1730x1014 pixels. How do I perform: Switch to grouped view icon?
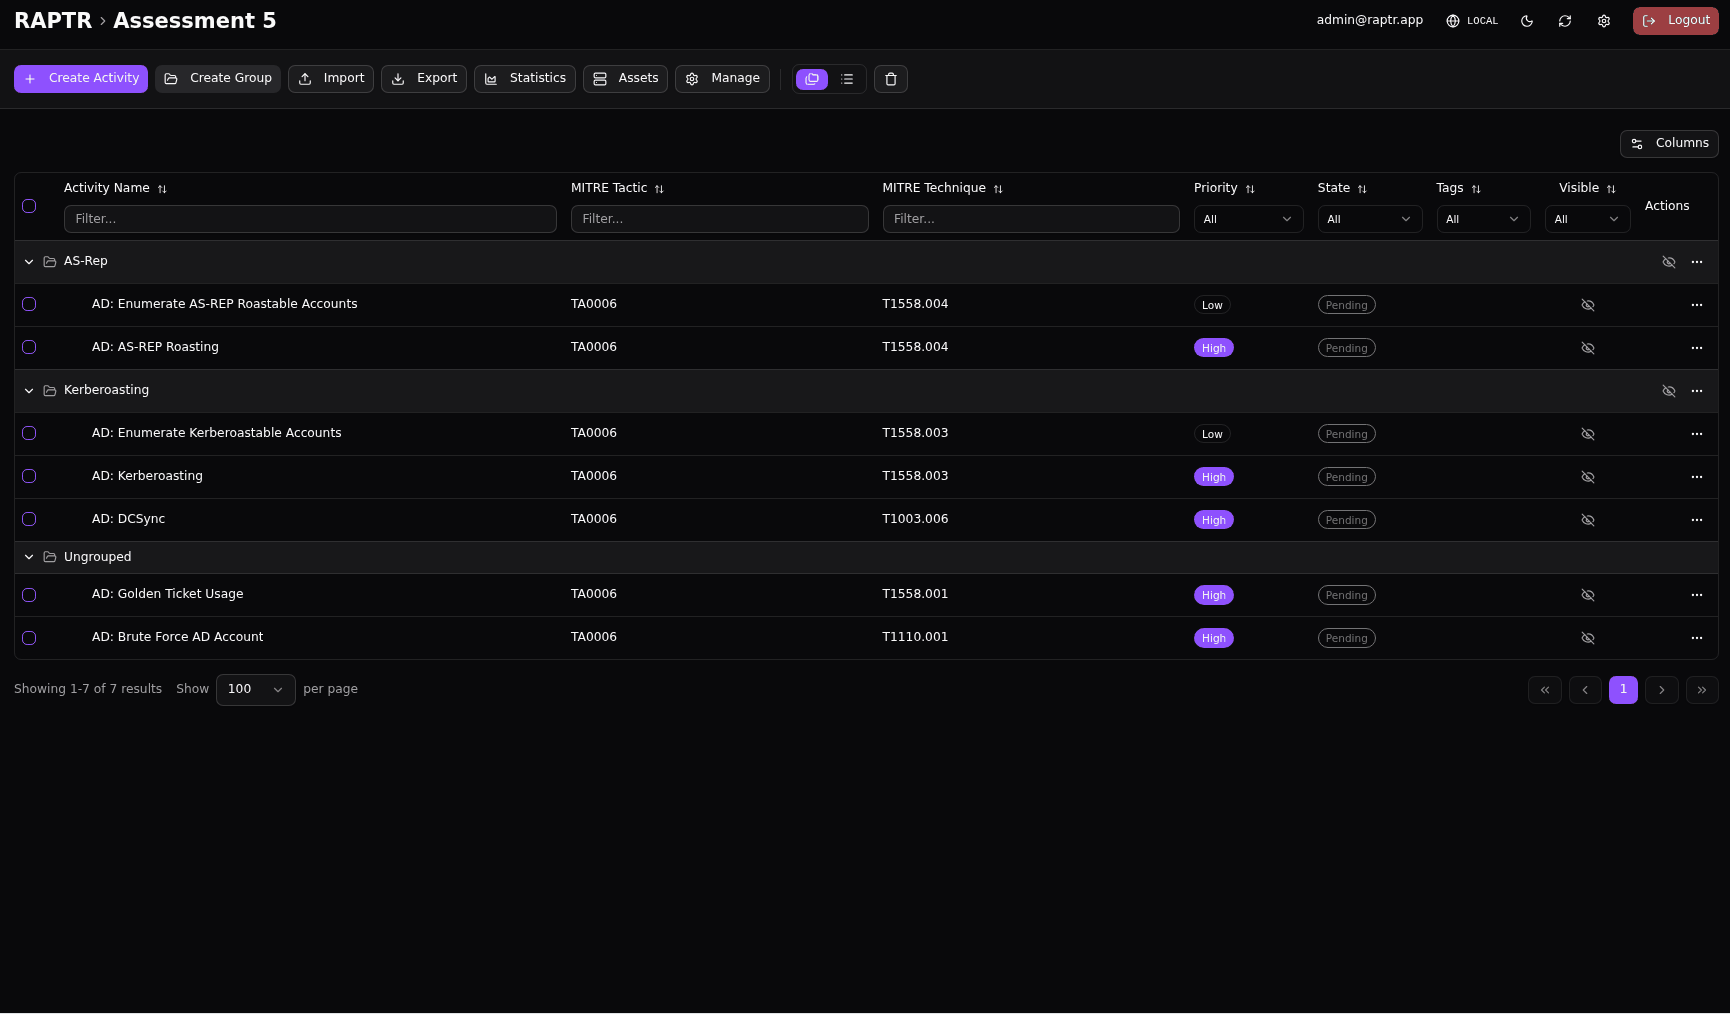[x=812, y=79]
